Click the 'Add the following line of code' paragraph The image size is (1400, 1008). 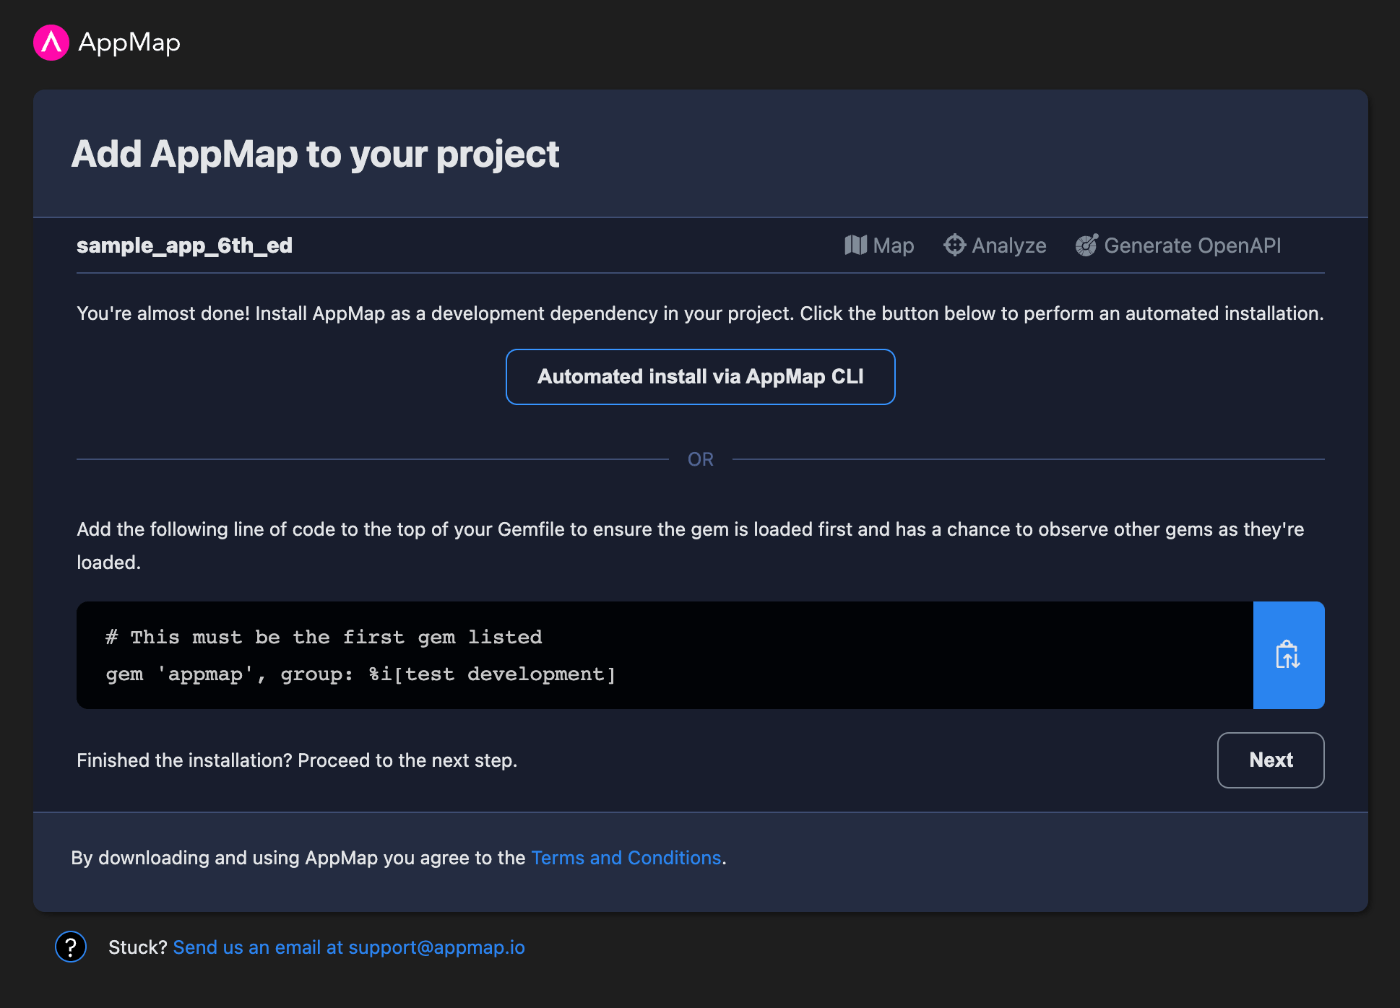click(x=690, y=546)
